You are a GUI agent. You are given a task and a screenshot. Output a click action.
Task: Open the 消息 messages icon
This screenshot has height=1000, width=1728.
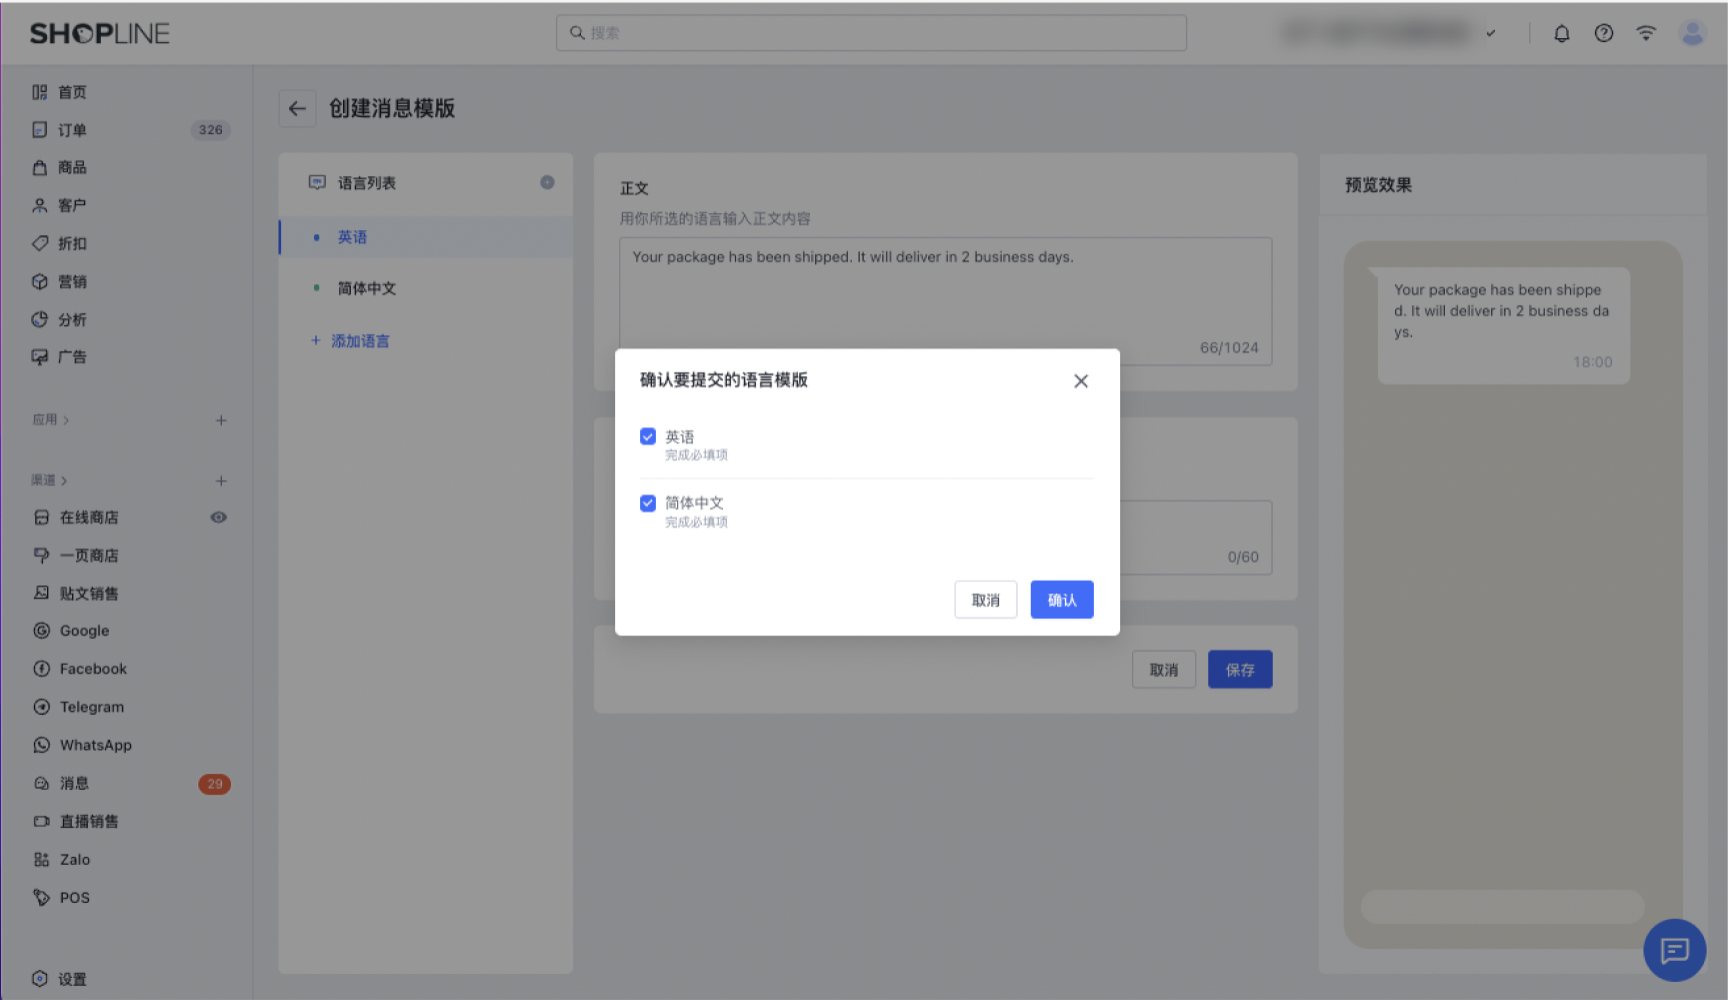(42, 783)
